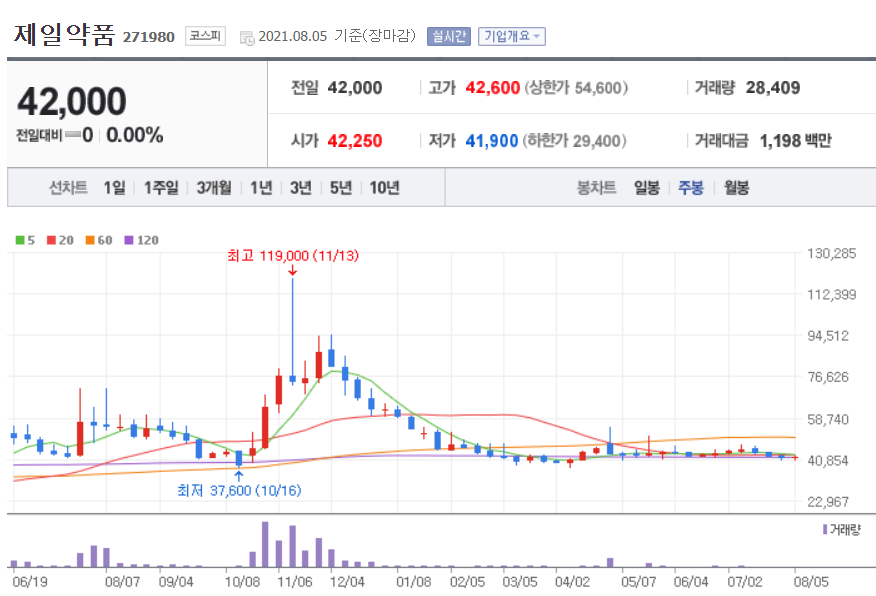876x596 pixels.
Task: Click the 07/02 date axis label
Action: point(745,582)
